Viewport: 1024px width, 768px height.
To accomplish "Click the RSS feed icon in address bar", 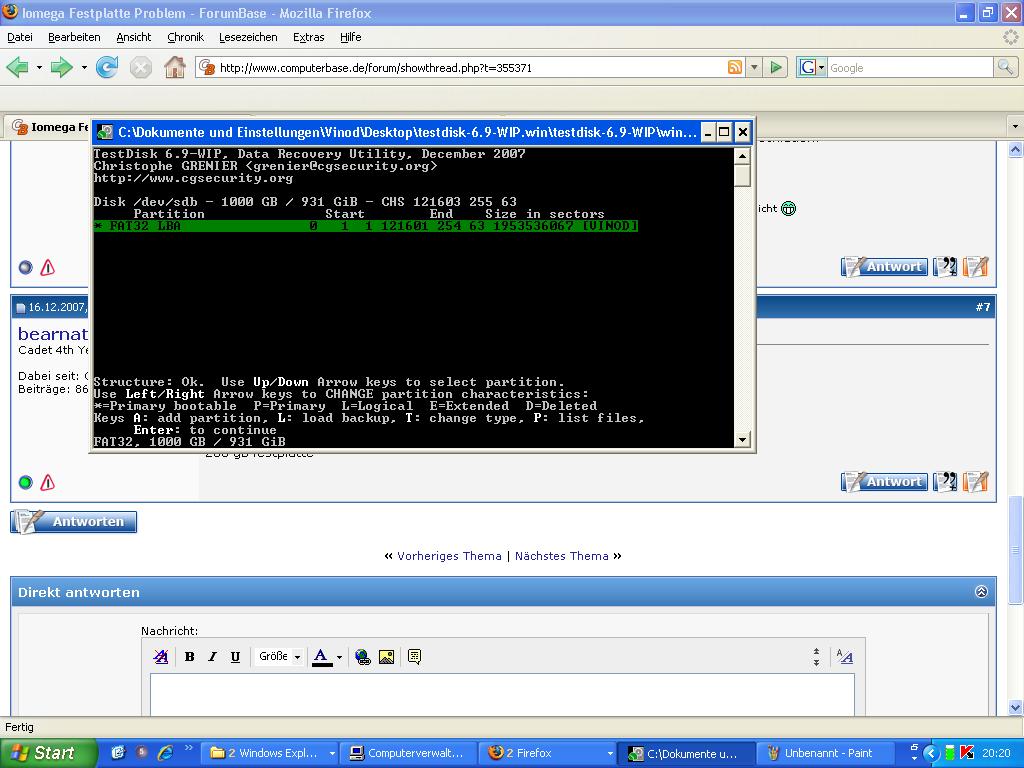I will coord(735,67).
